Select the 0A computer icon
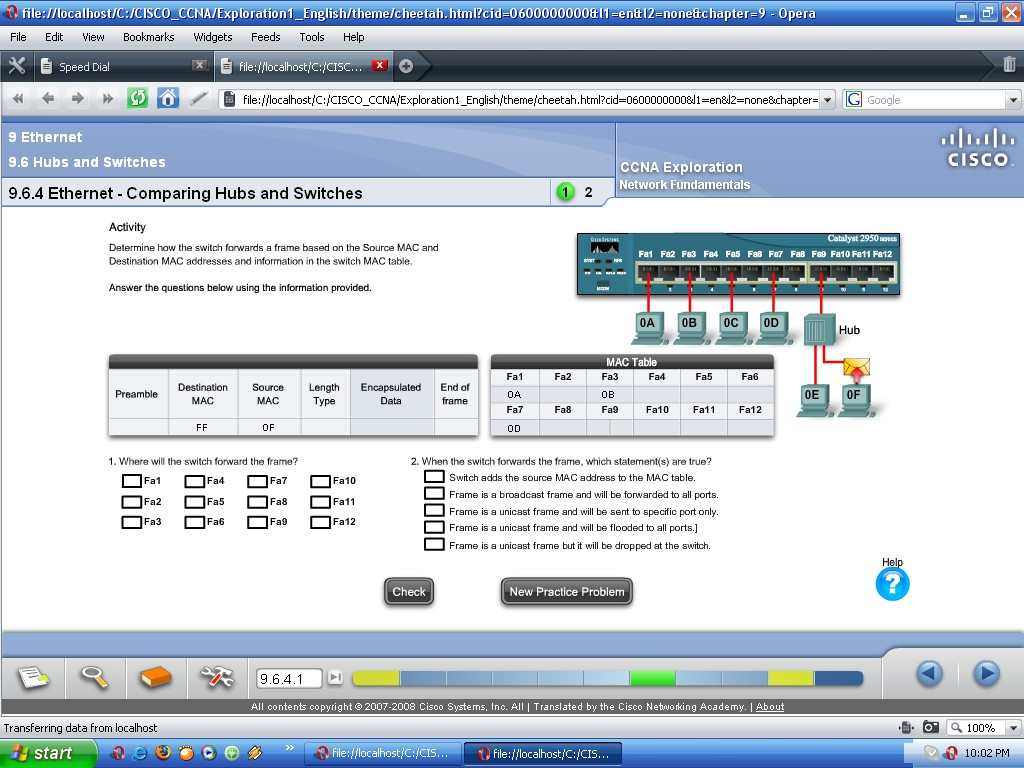This screenshot has width=1024, height=768. pyautogui.click(x=648, y=327)
